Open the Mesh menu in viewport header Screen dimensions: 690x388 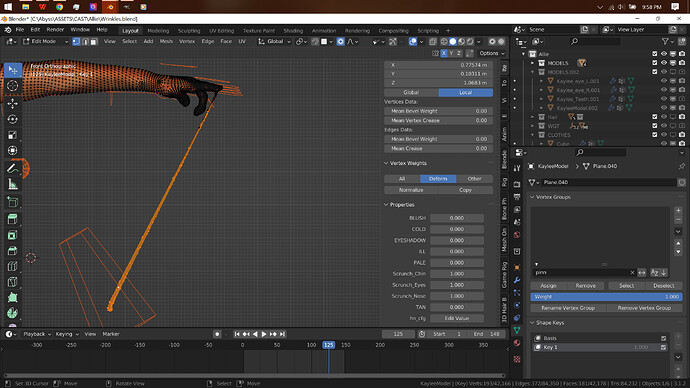[x=166, y=41]
